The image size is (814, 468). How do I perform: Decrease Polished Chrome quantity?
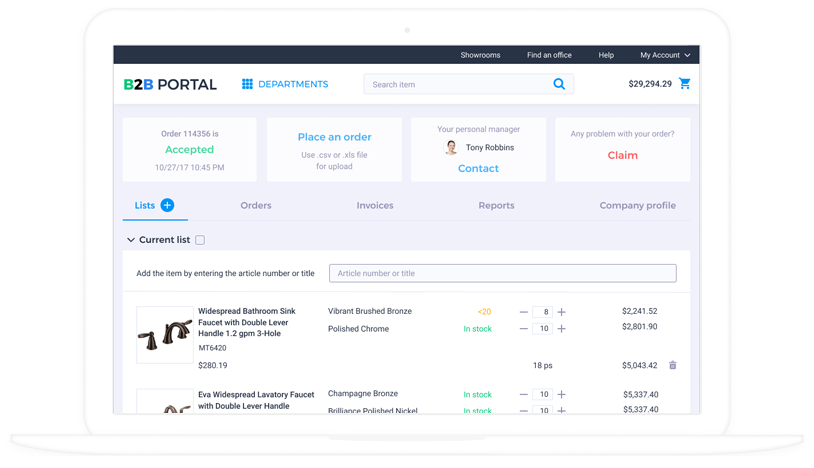(x=523, y=328)
